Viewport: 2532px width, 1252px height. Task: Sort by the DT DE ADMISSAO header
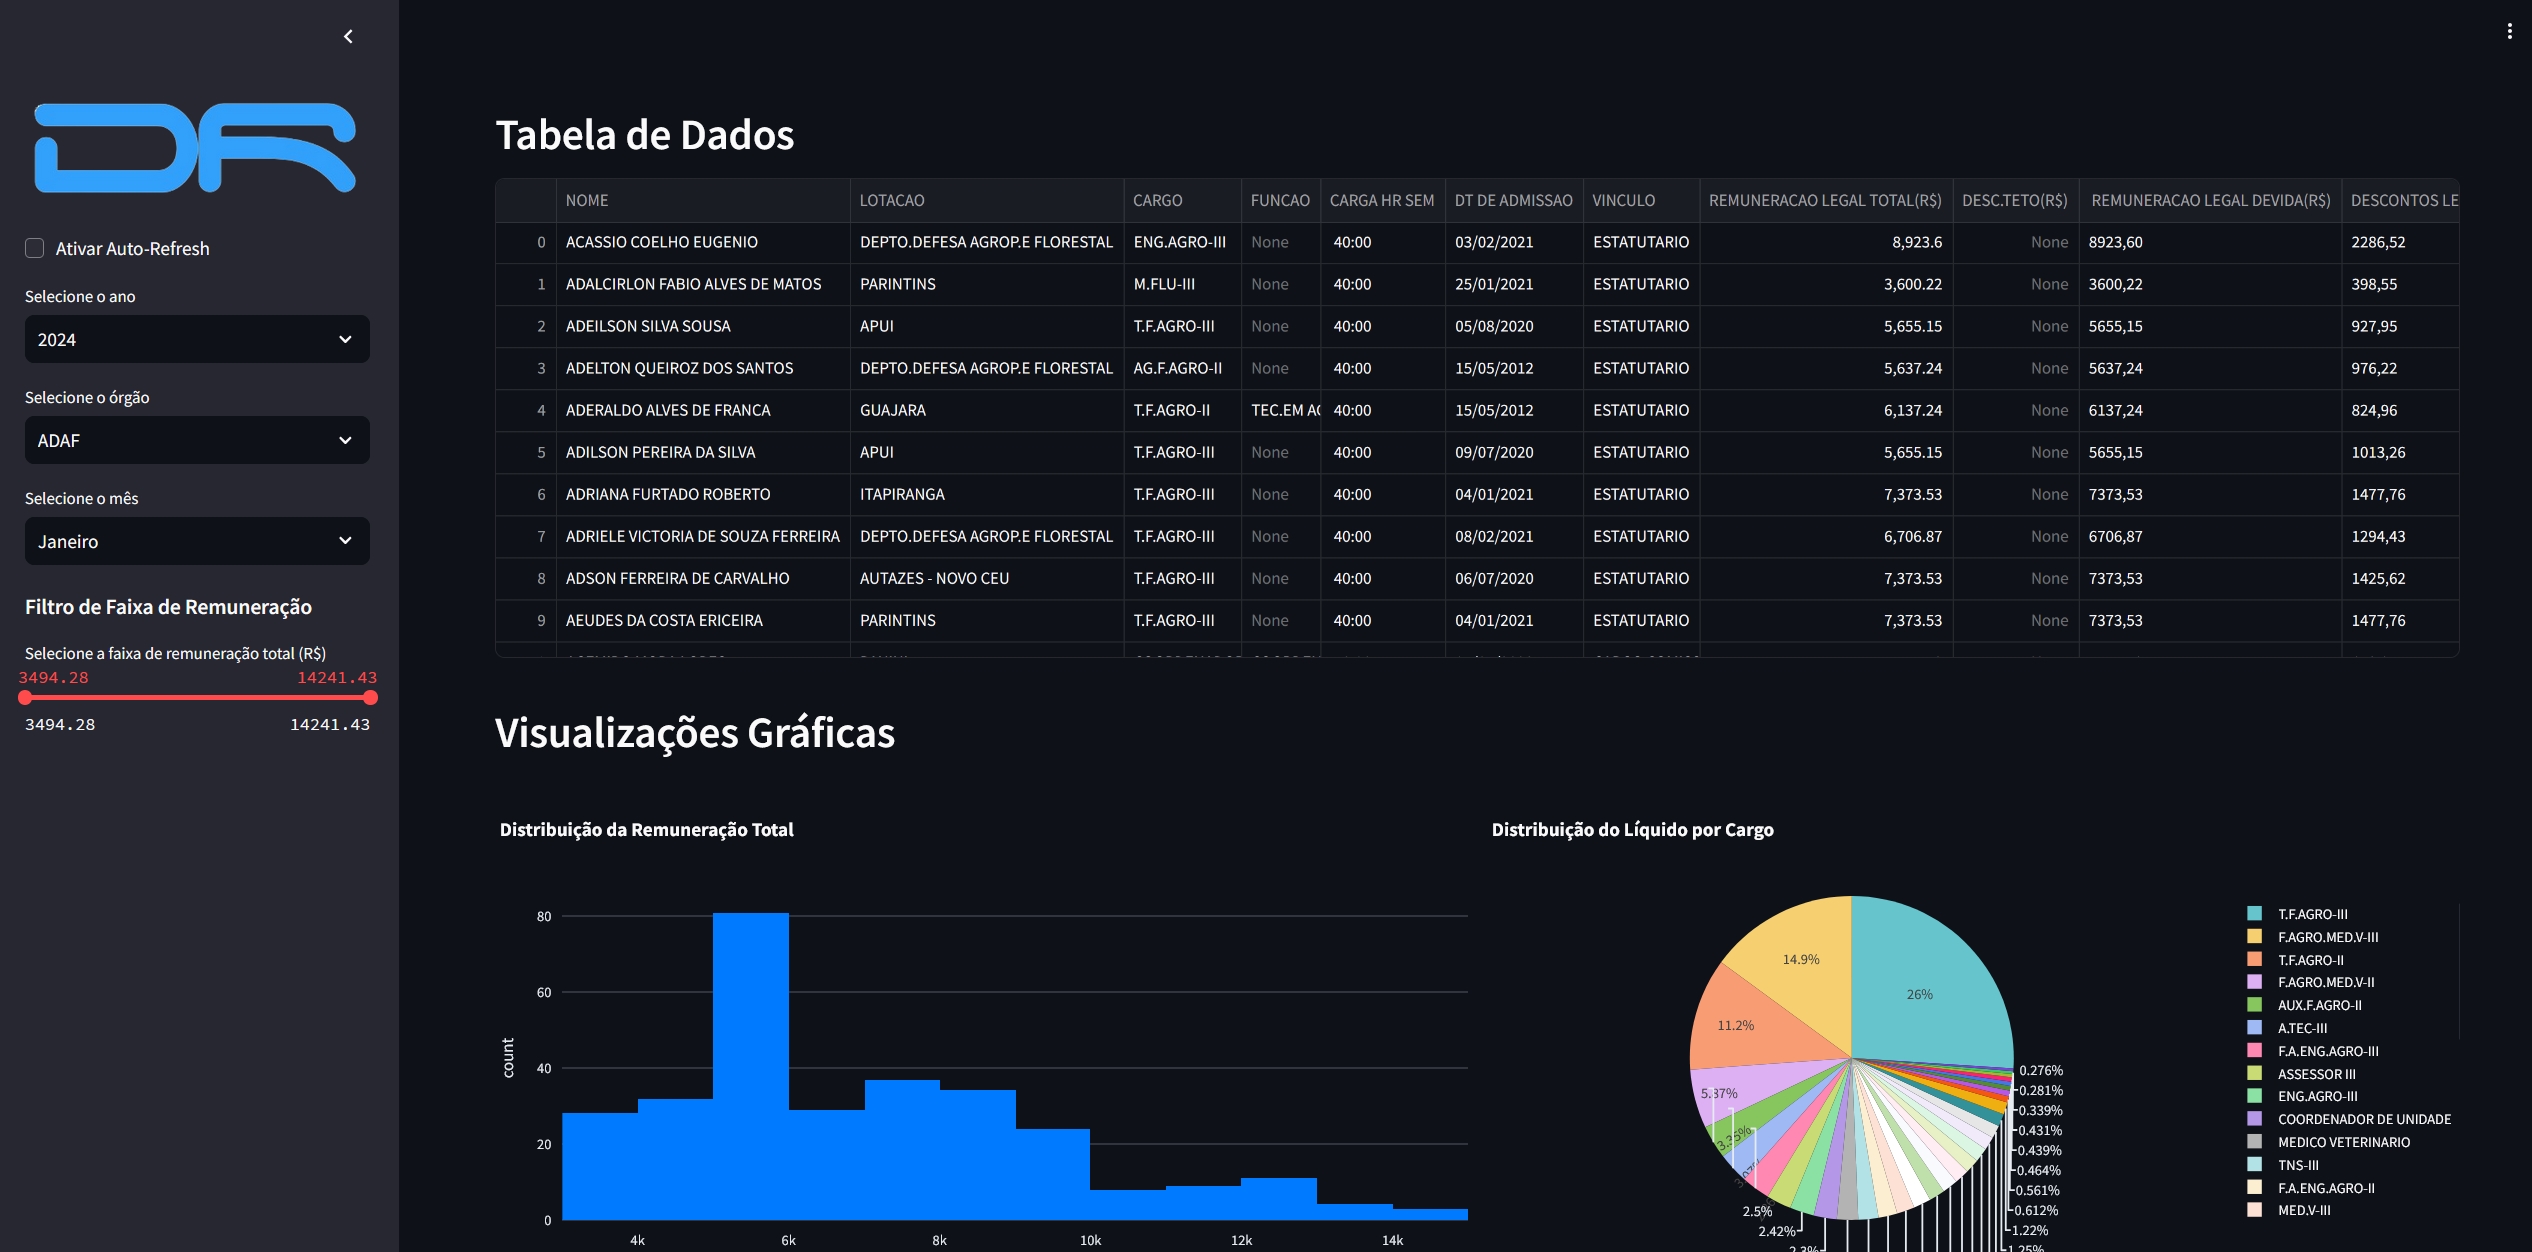coord(1514,200)
